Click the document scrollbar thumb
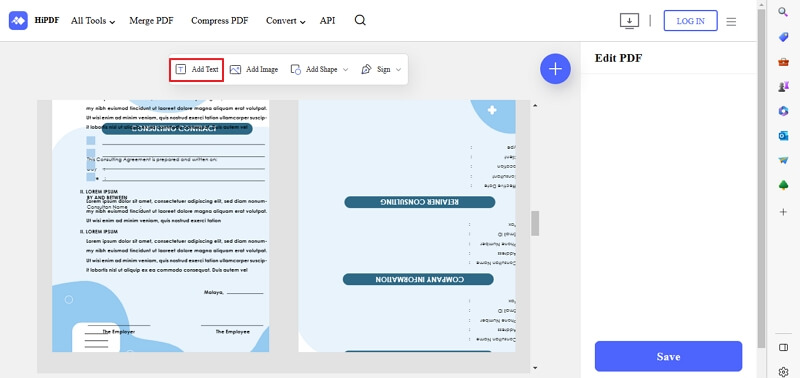800x378 pixels. pos(535,223)
